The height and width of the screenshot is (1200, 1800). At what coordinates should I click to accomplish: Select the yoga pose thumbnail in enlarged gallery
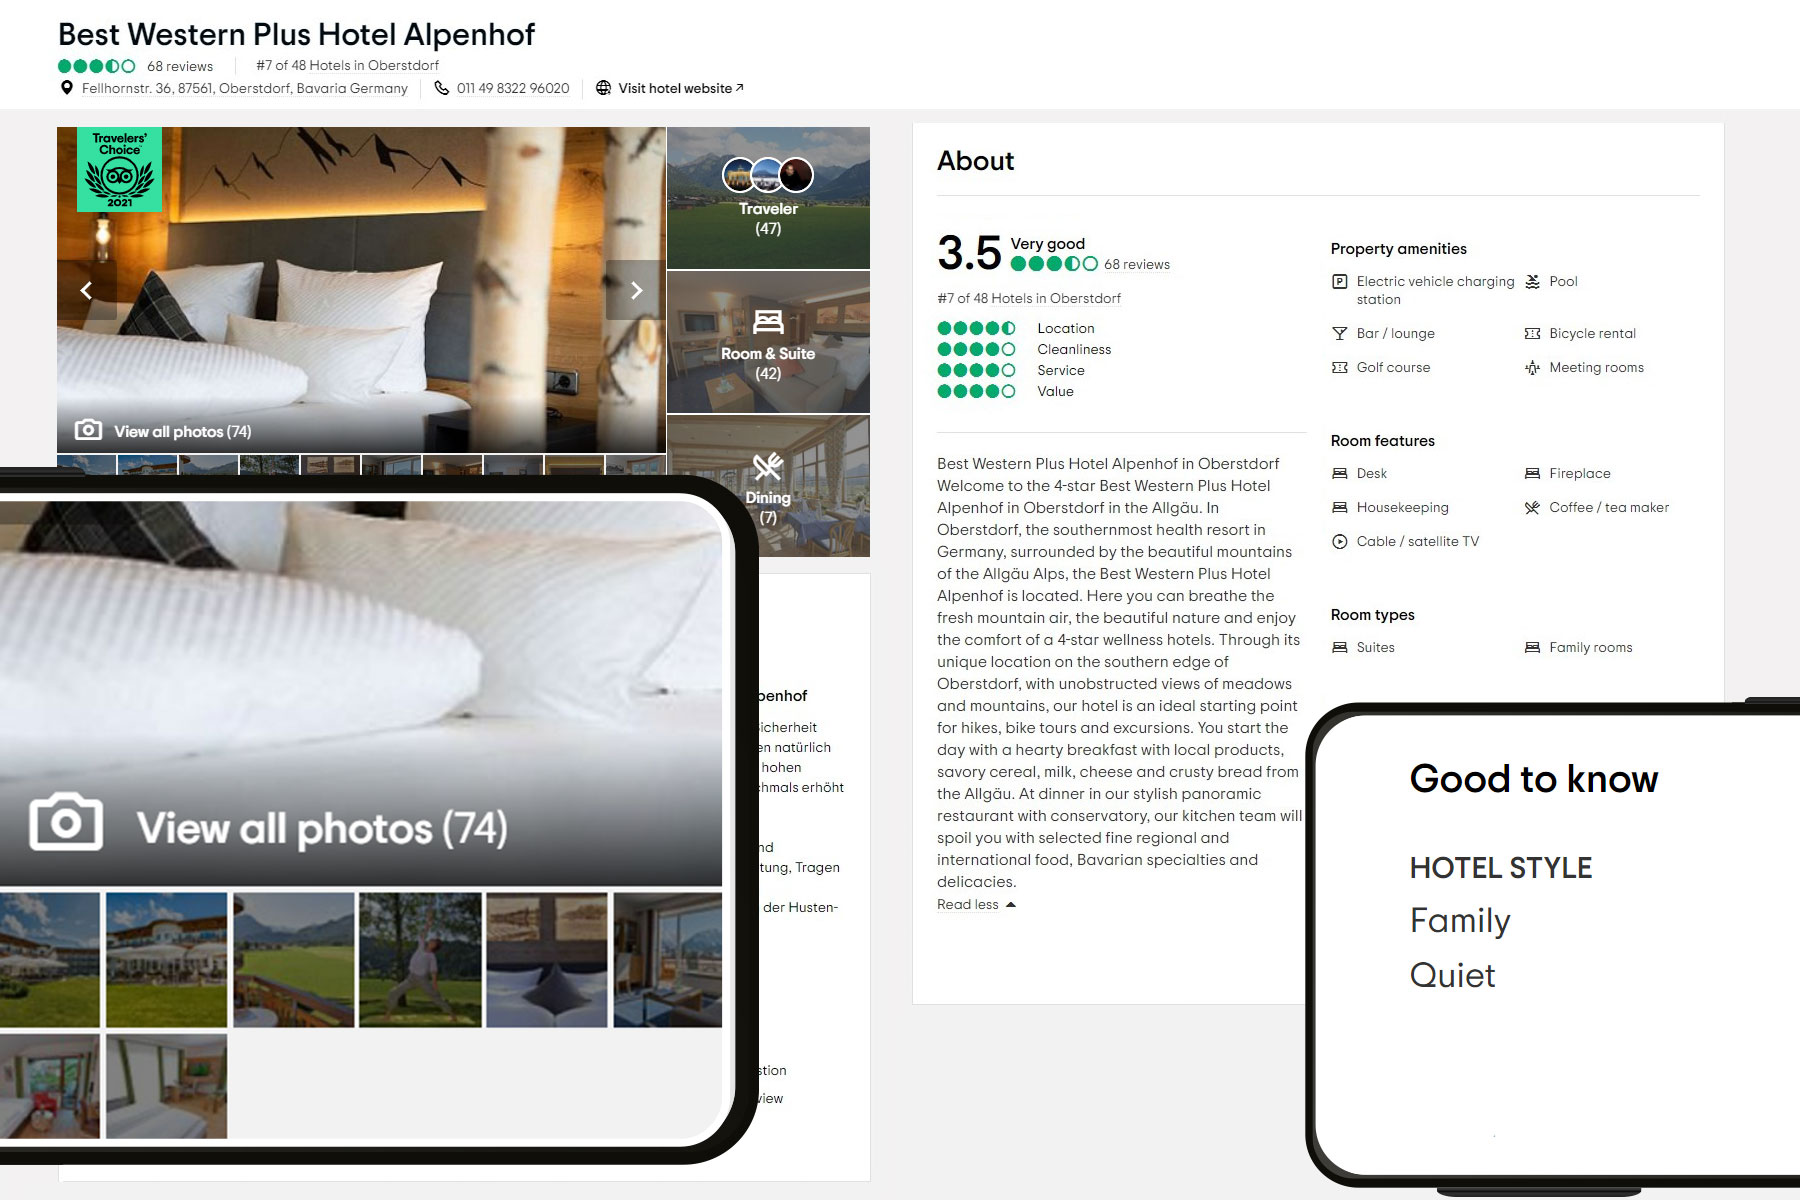[x=420, y=960]
